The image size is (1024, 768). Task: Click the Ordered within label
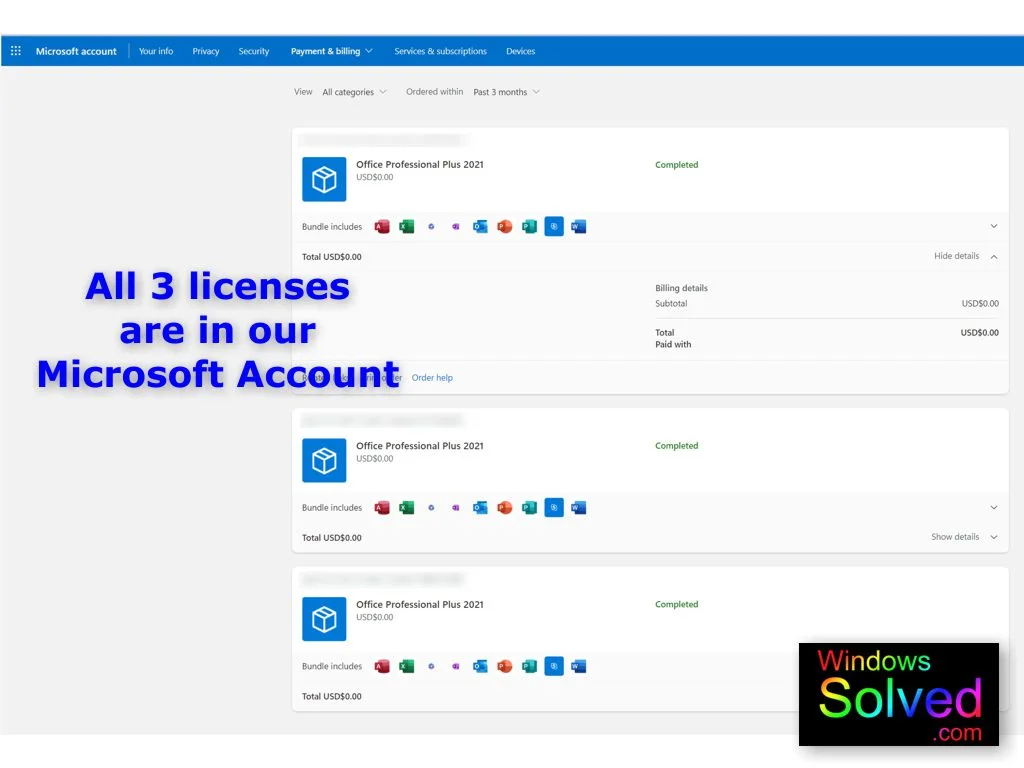[434, 91]
